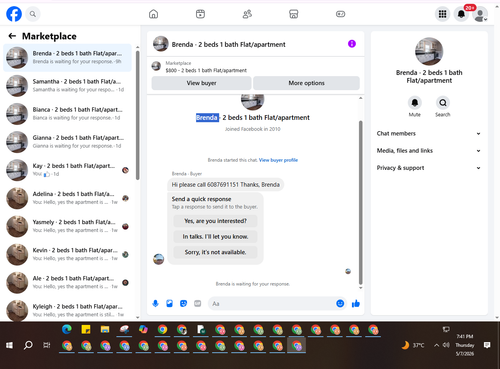
Task: Open the purple conversation info icon
Action: coord(352,44)
